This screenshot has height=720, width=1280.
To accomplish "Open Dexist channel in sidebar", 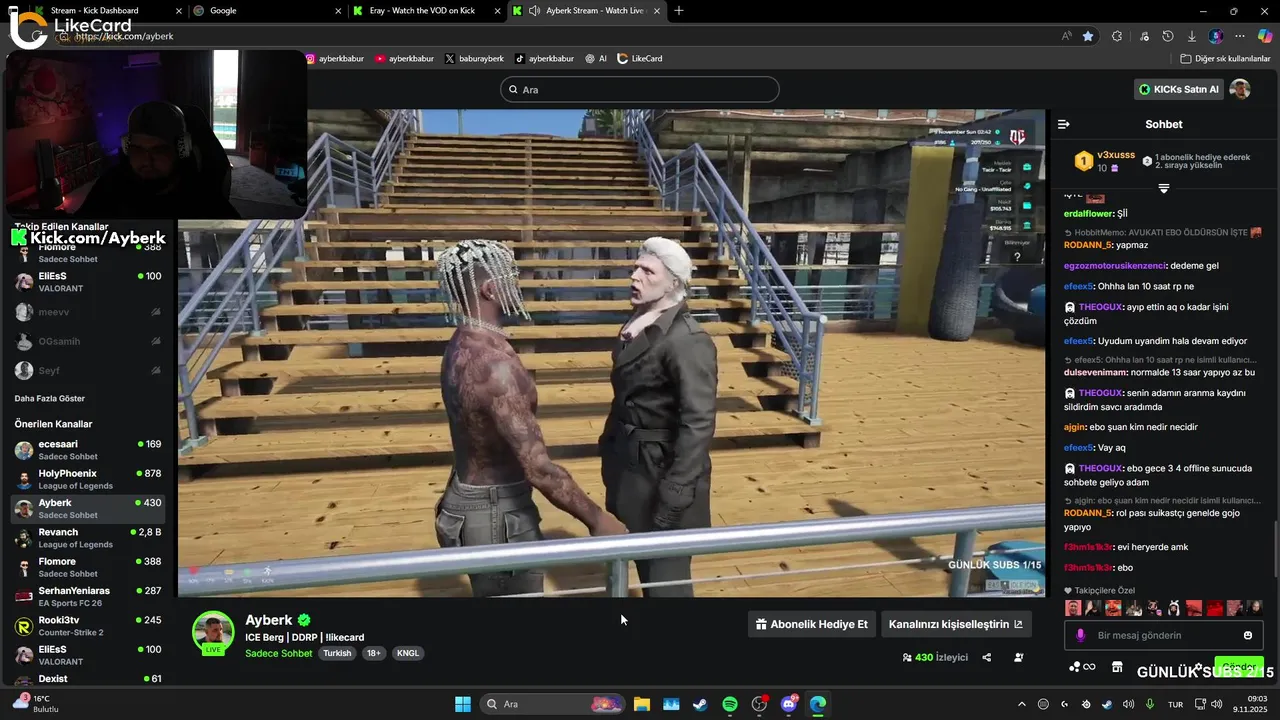I will (88, 679).
